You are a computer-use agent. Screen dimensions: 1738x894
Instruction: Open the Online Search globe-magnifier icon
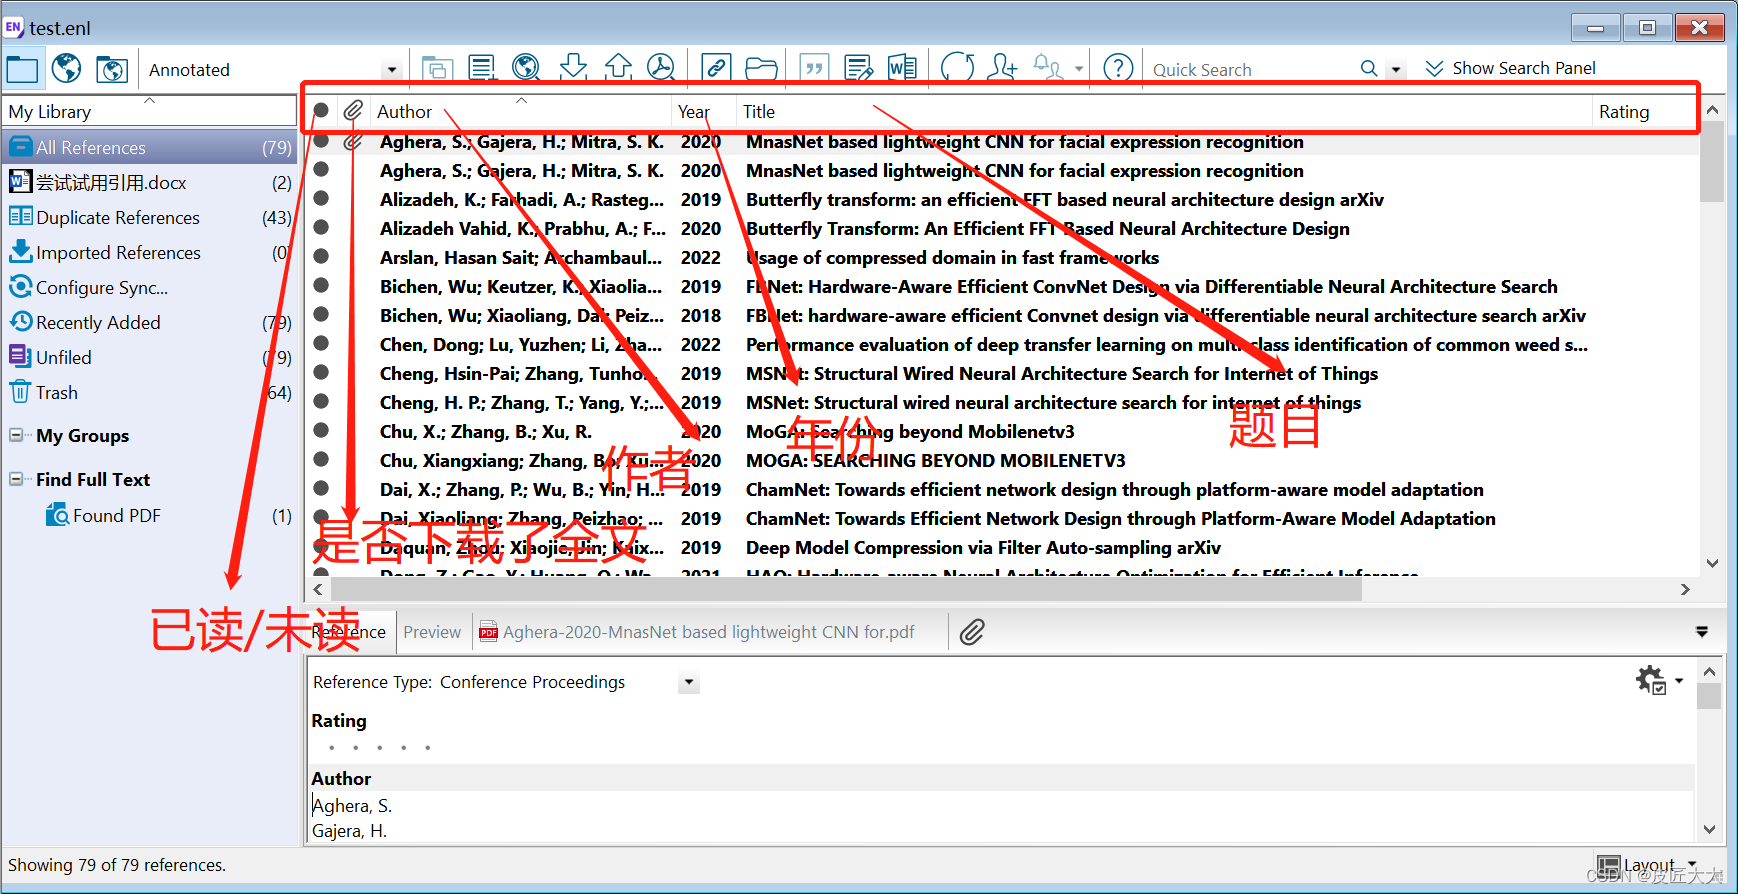pyautogui.click(x=526, y=68)
